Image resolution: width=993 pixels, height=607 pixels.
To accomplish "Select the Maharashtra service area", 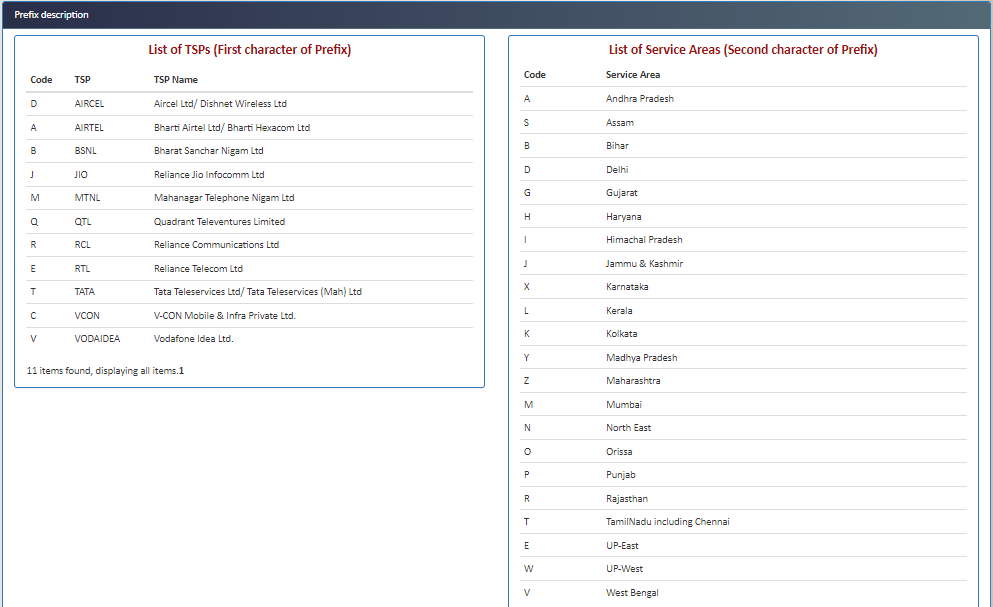I will tap(633, 381).
